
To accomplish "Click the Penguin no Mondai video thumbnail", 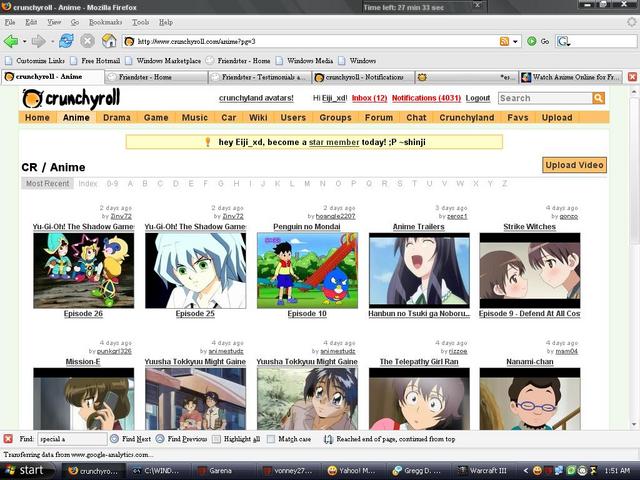I will point(307,270).
